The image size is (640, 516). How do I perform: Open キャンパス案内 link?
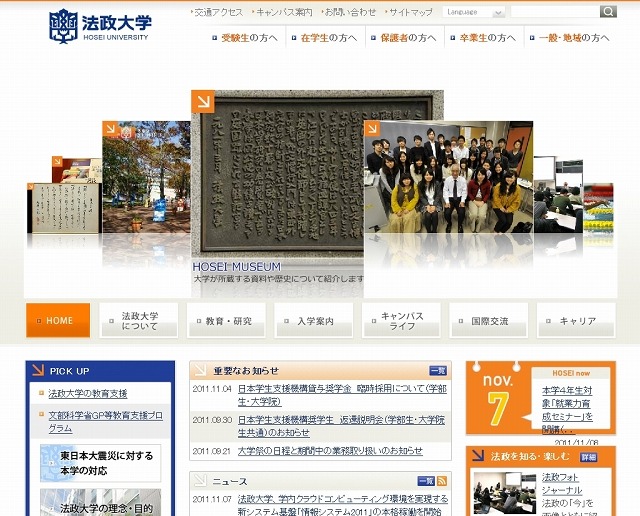284,12
